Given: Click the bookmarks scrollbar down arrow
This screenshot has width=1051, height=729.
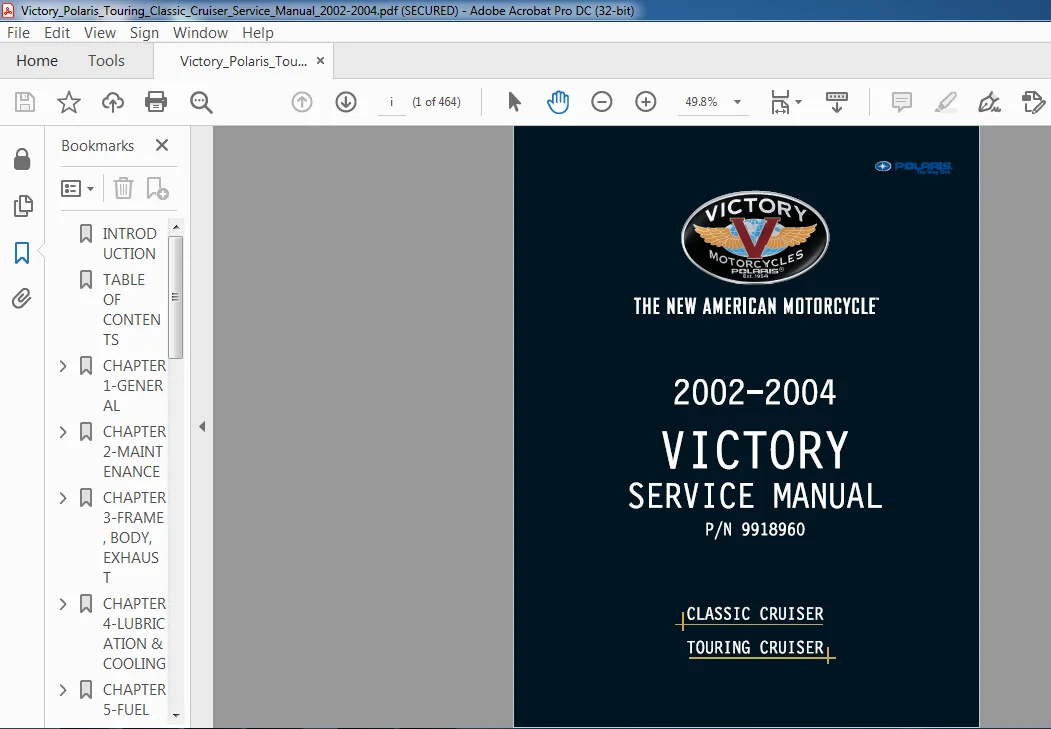Looking at the screenshot, I should point(176,716).
